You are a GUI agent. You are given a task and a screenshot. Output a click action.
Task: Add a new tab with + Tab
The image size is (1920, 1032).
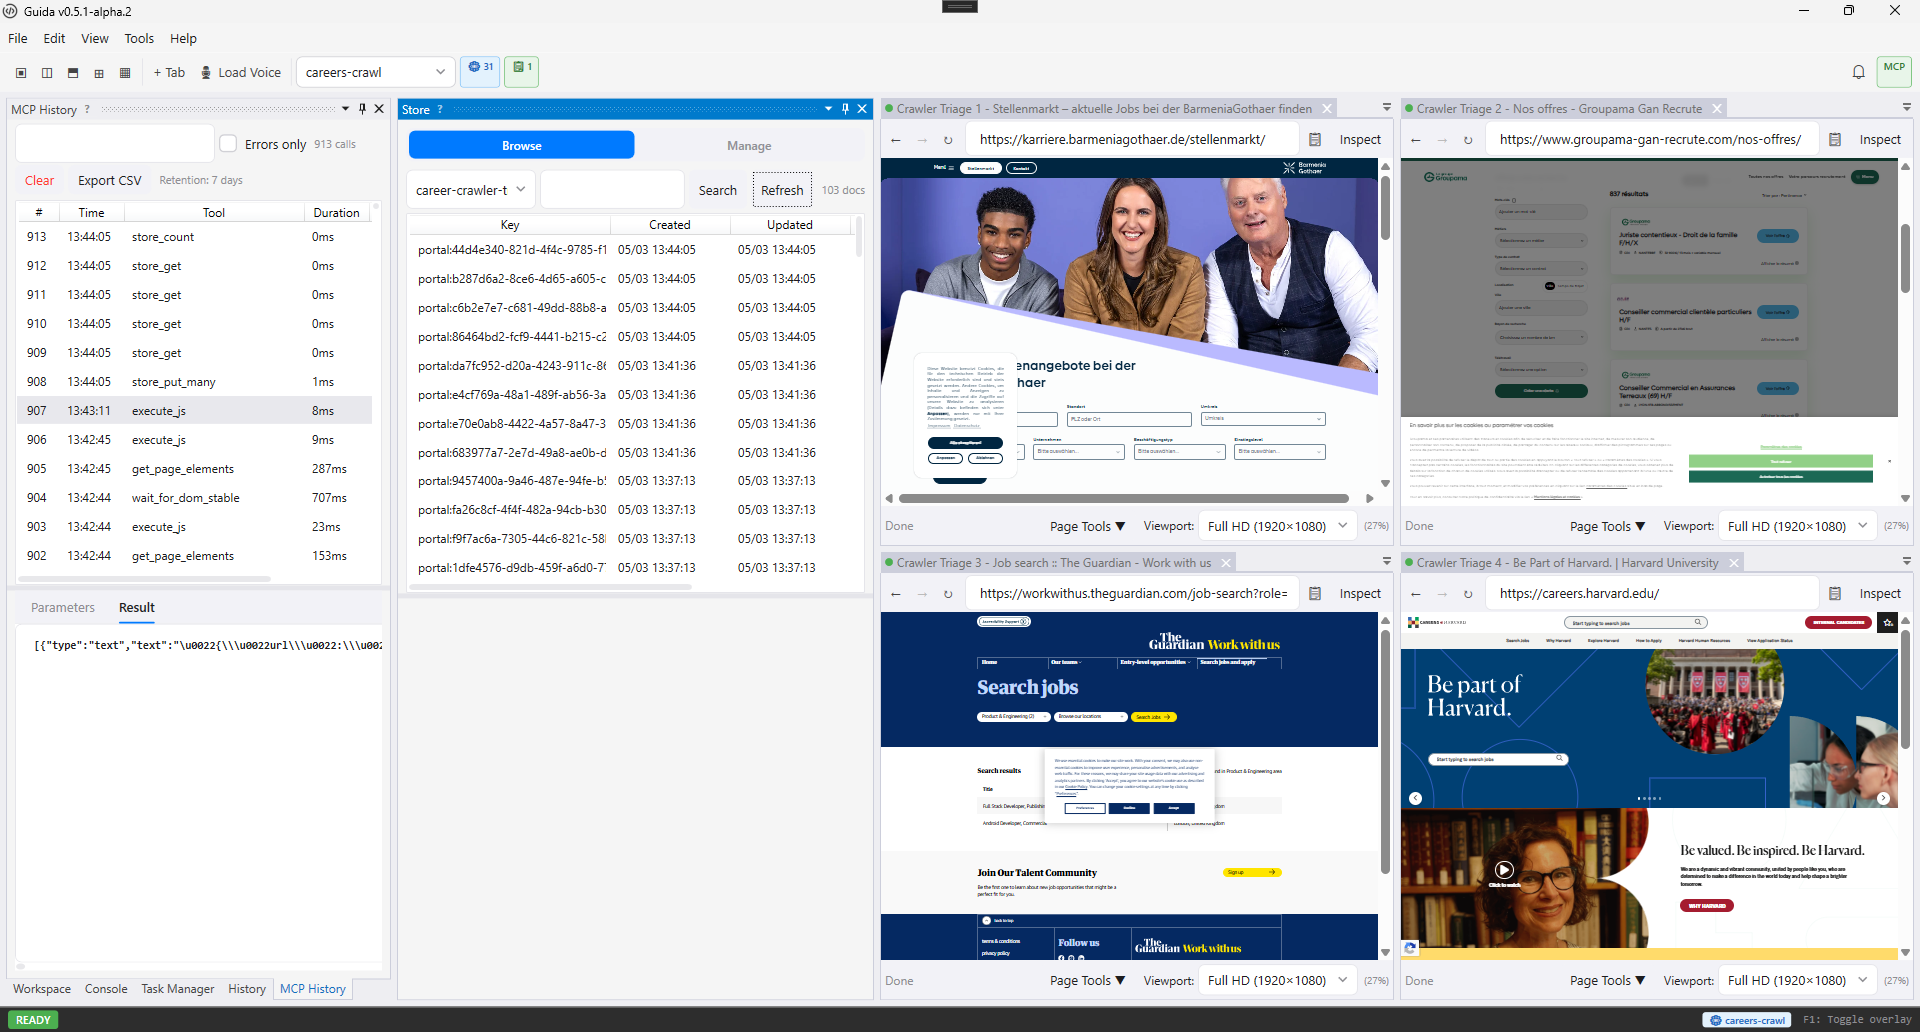[x=169, y=72]
